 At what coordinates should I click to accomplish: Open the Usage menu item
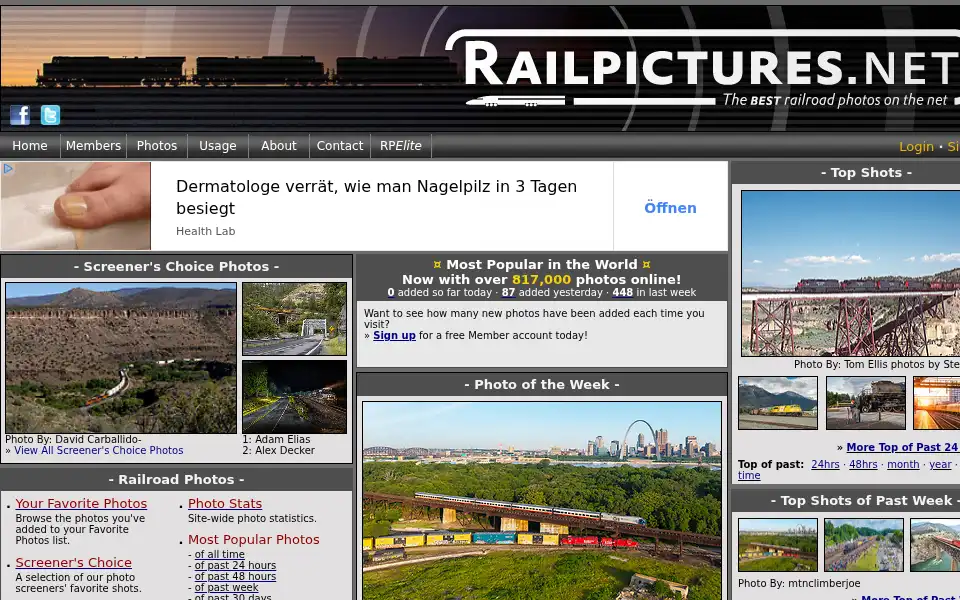pos(217,146)
